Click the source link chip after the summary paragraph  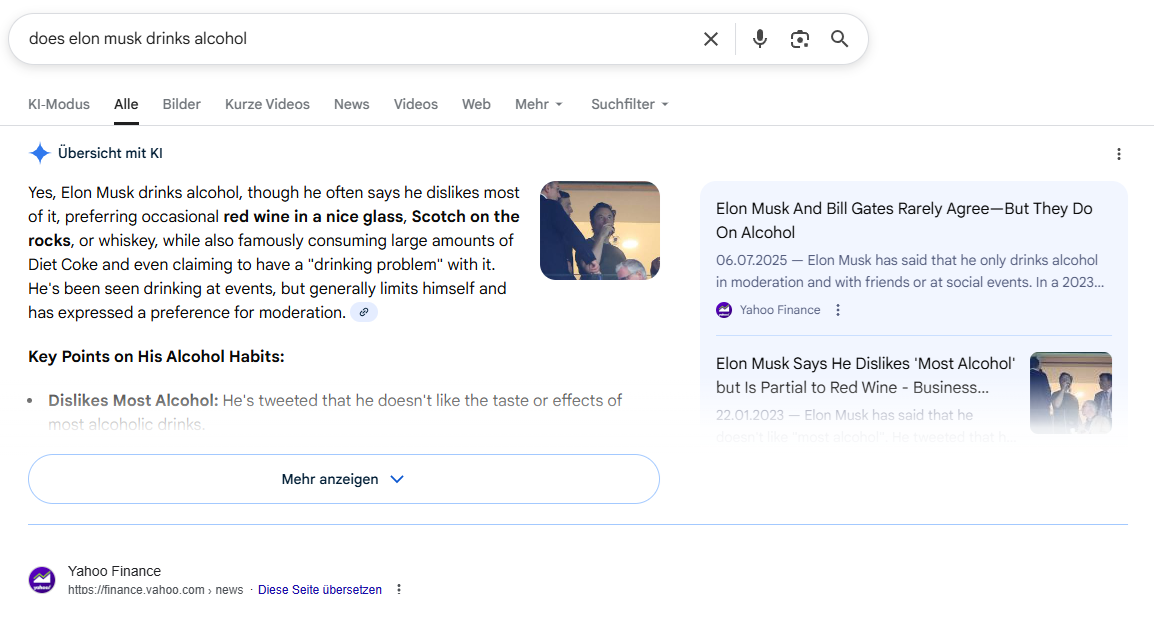pos(364,313)
